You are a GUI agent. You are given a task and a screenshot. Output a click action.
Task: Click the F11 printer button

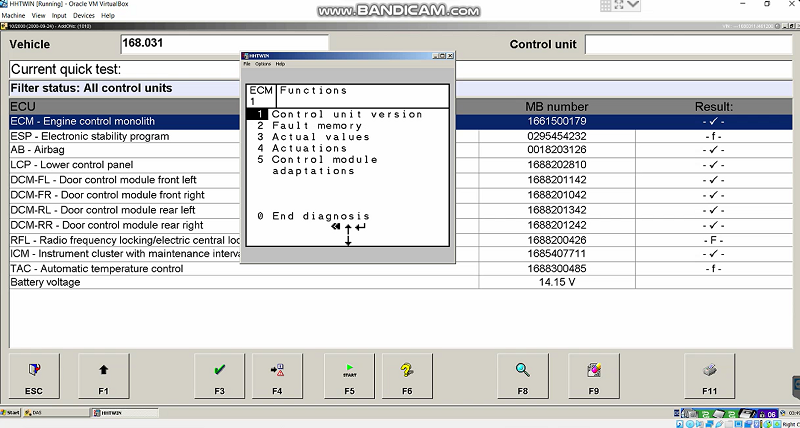710,376
